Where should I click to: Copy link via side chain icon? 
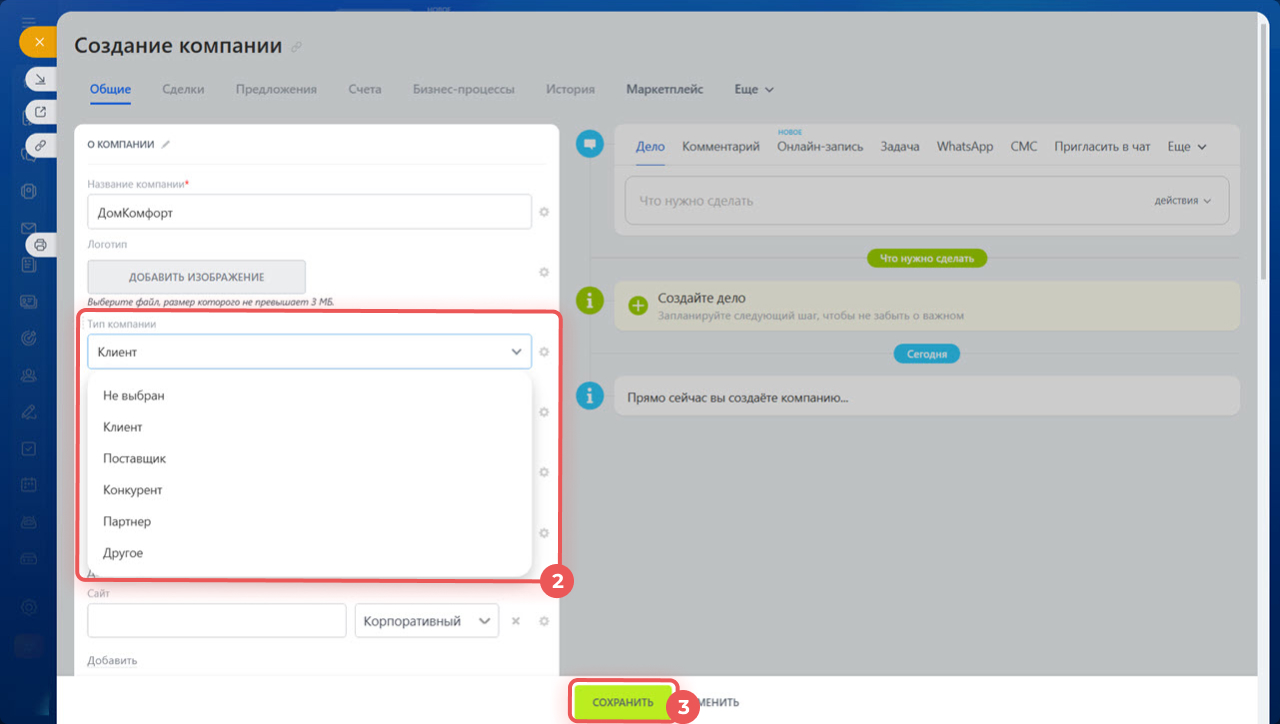tap(41, 145)
